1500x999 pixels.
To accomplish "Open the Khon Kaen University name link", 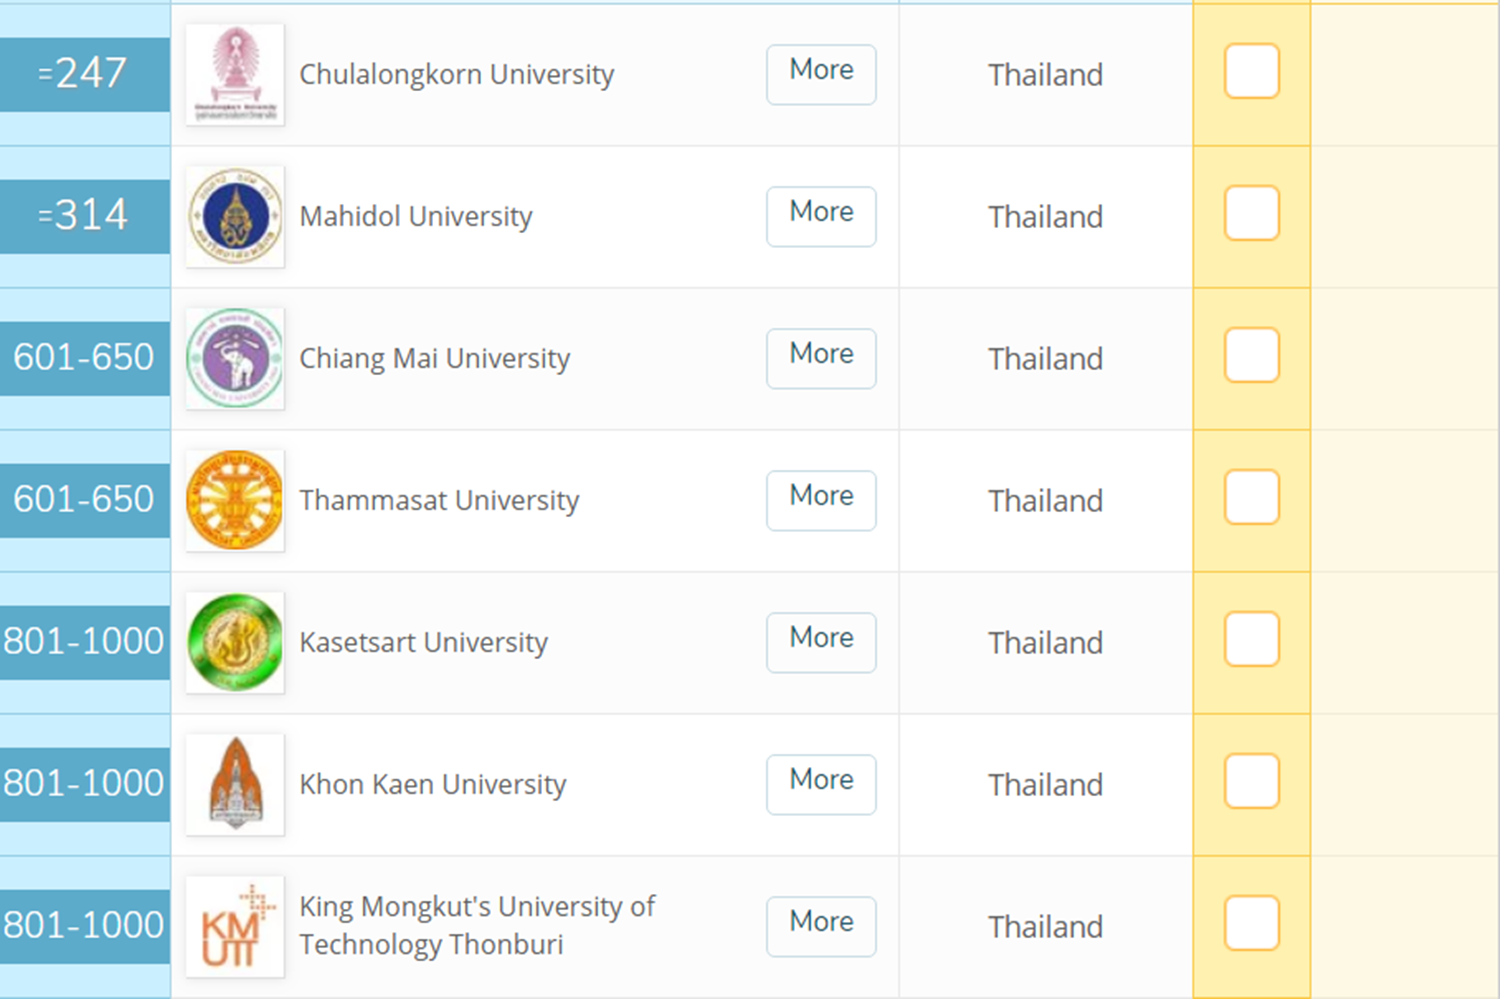I will click(x=432, y=785).
